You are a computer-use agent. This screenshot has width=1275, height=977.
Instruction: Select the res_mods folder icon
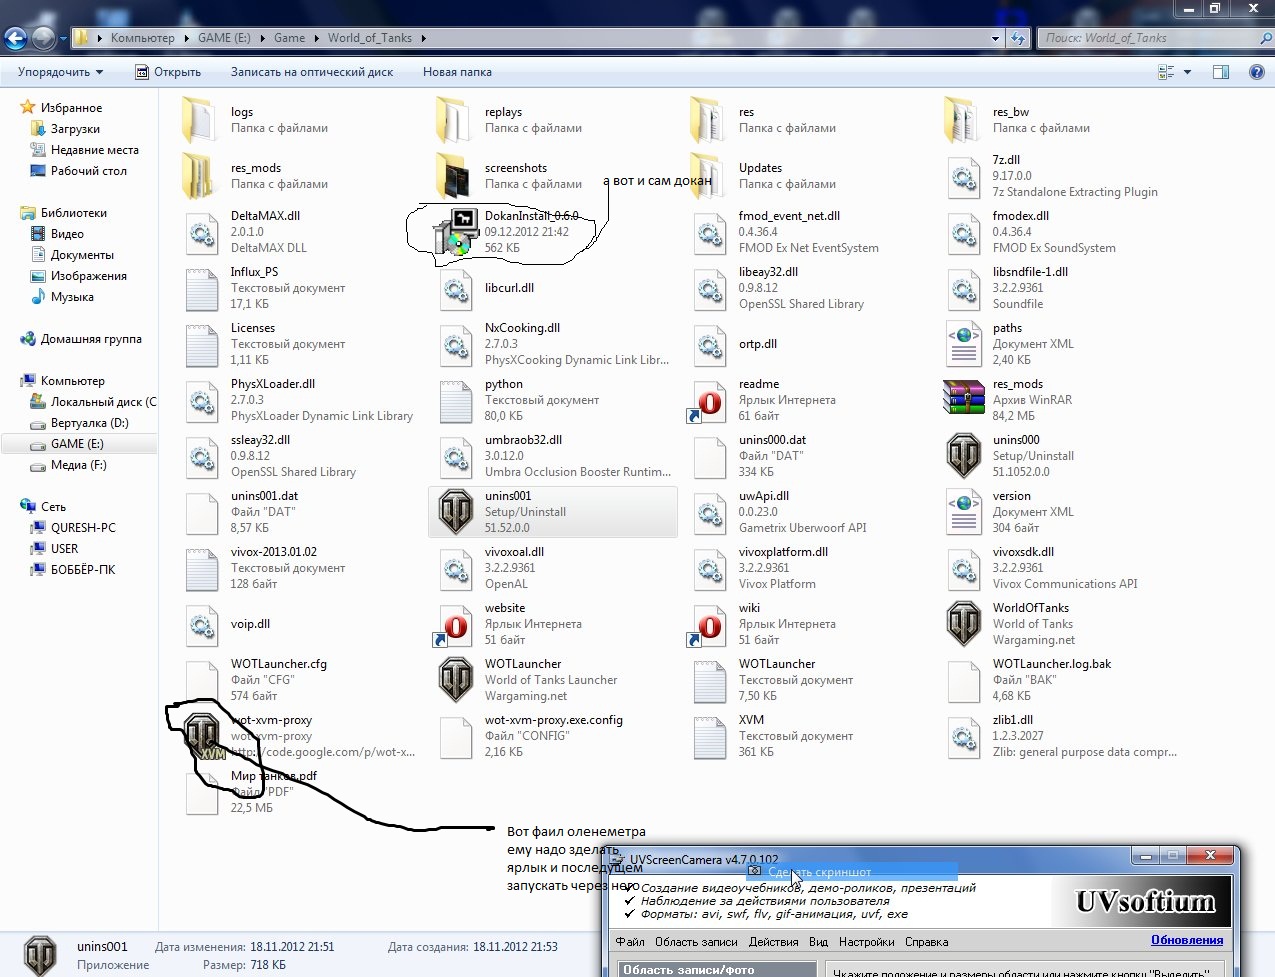click(201, 176)
